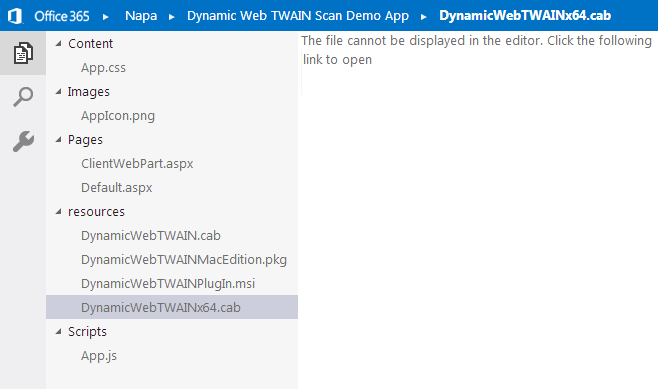Open AppIcon.png file
Screen dimensions: 658x389
click(x=118, y=116)
